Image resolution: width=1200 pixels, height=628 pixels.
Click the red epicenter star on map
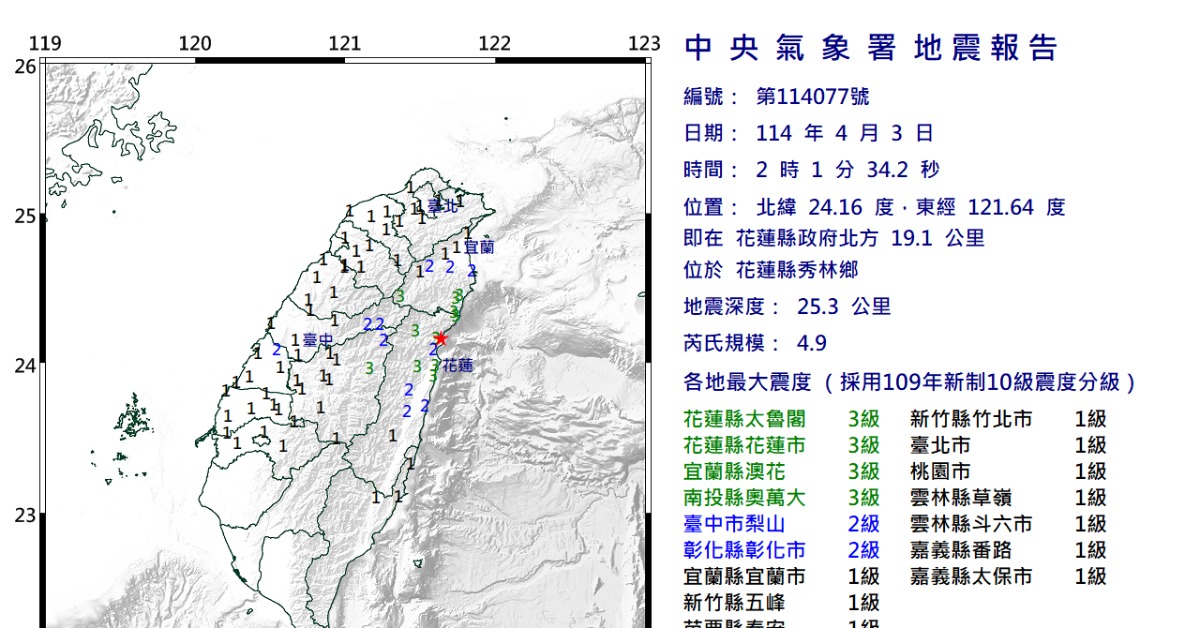pyautogui.click(x=440, y=338)
